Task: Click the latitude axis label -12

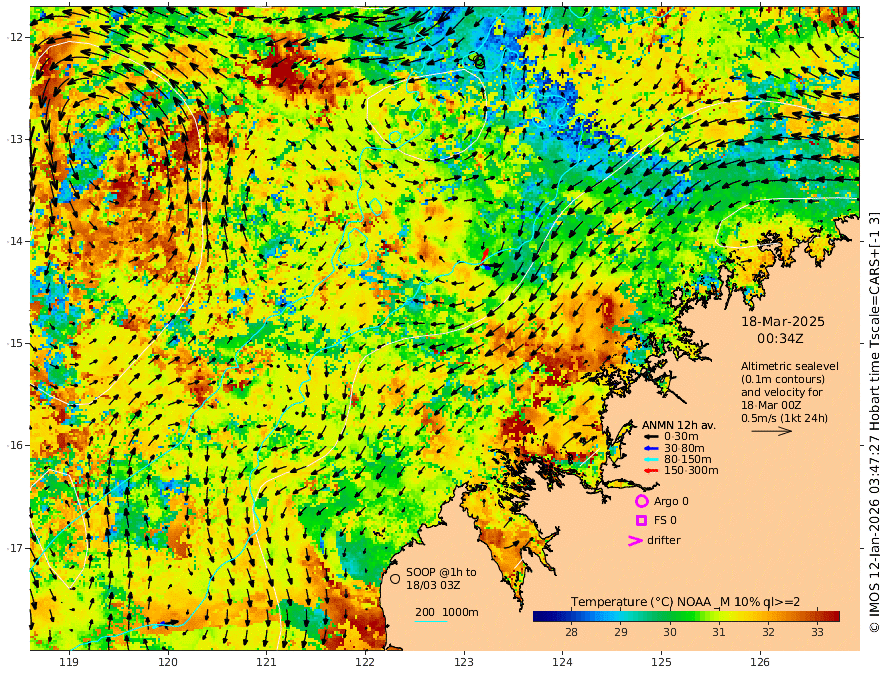Action: tap(15, 37)
